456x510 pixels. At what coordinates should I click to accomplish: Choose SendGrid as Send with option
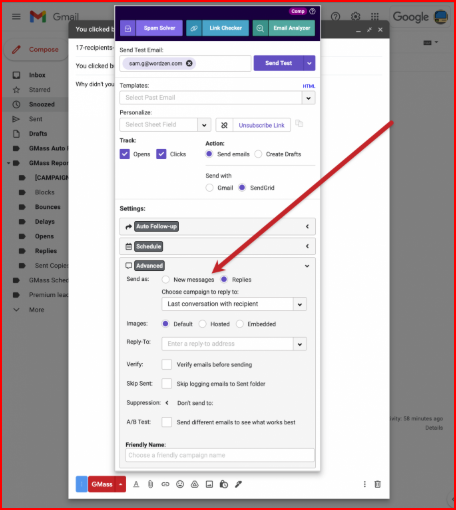click(x=242, y=188)
